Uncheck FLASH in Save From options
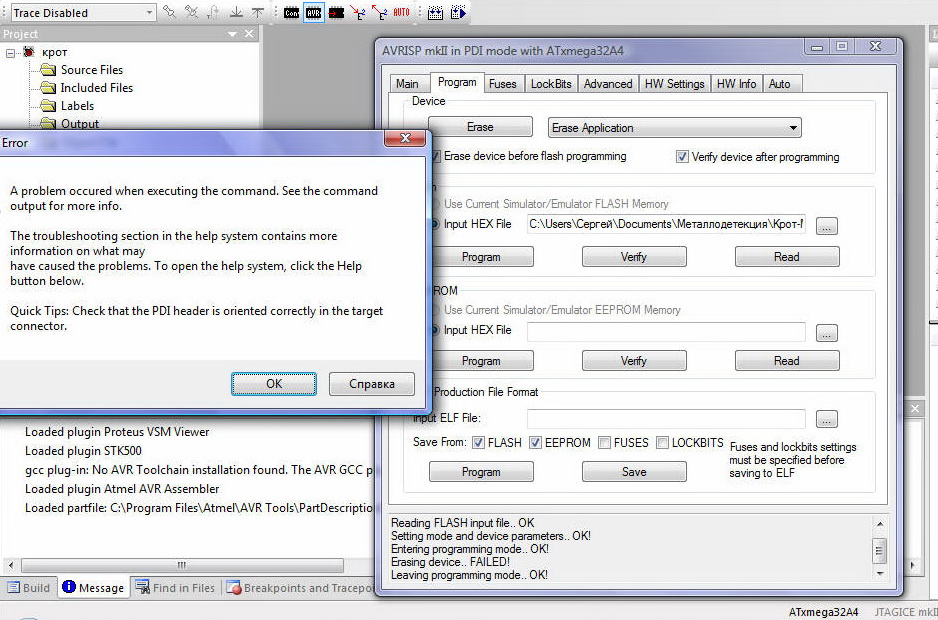 (478, 443)
